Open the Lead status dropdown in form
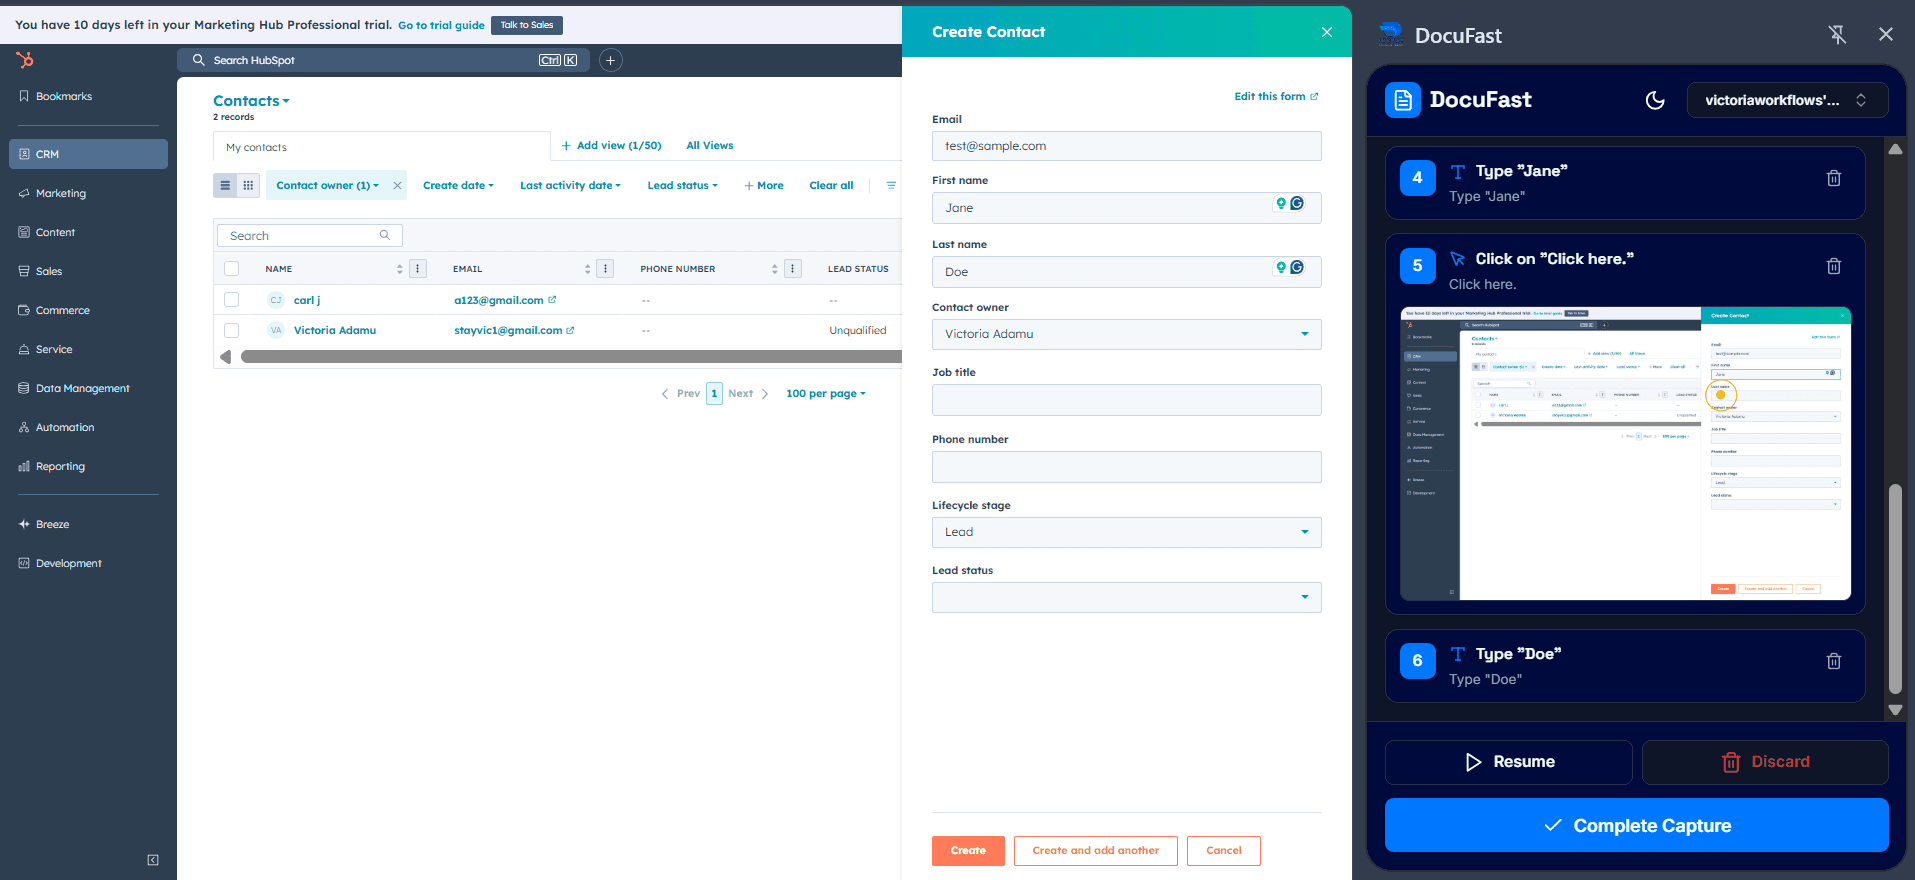1915x880 pixels. [1127, 597]
